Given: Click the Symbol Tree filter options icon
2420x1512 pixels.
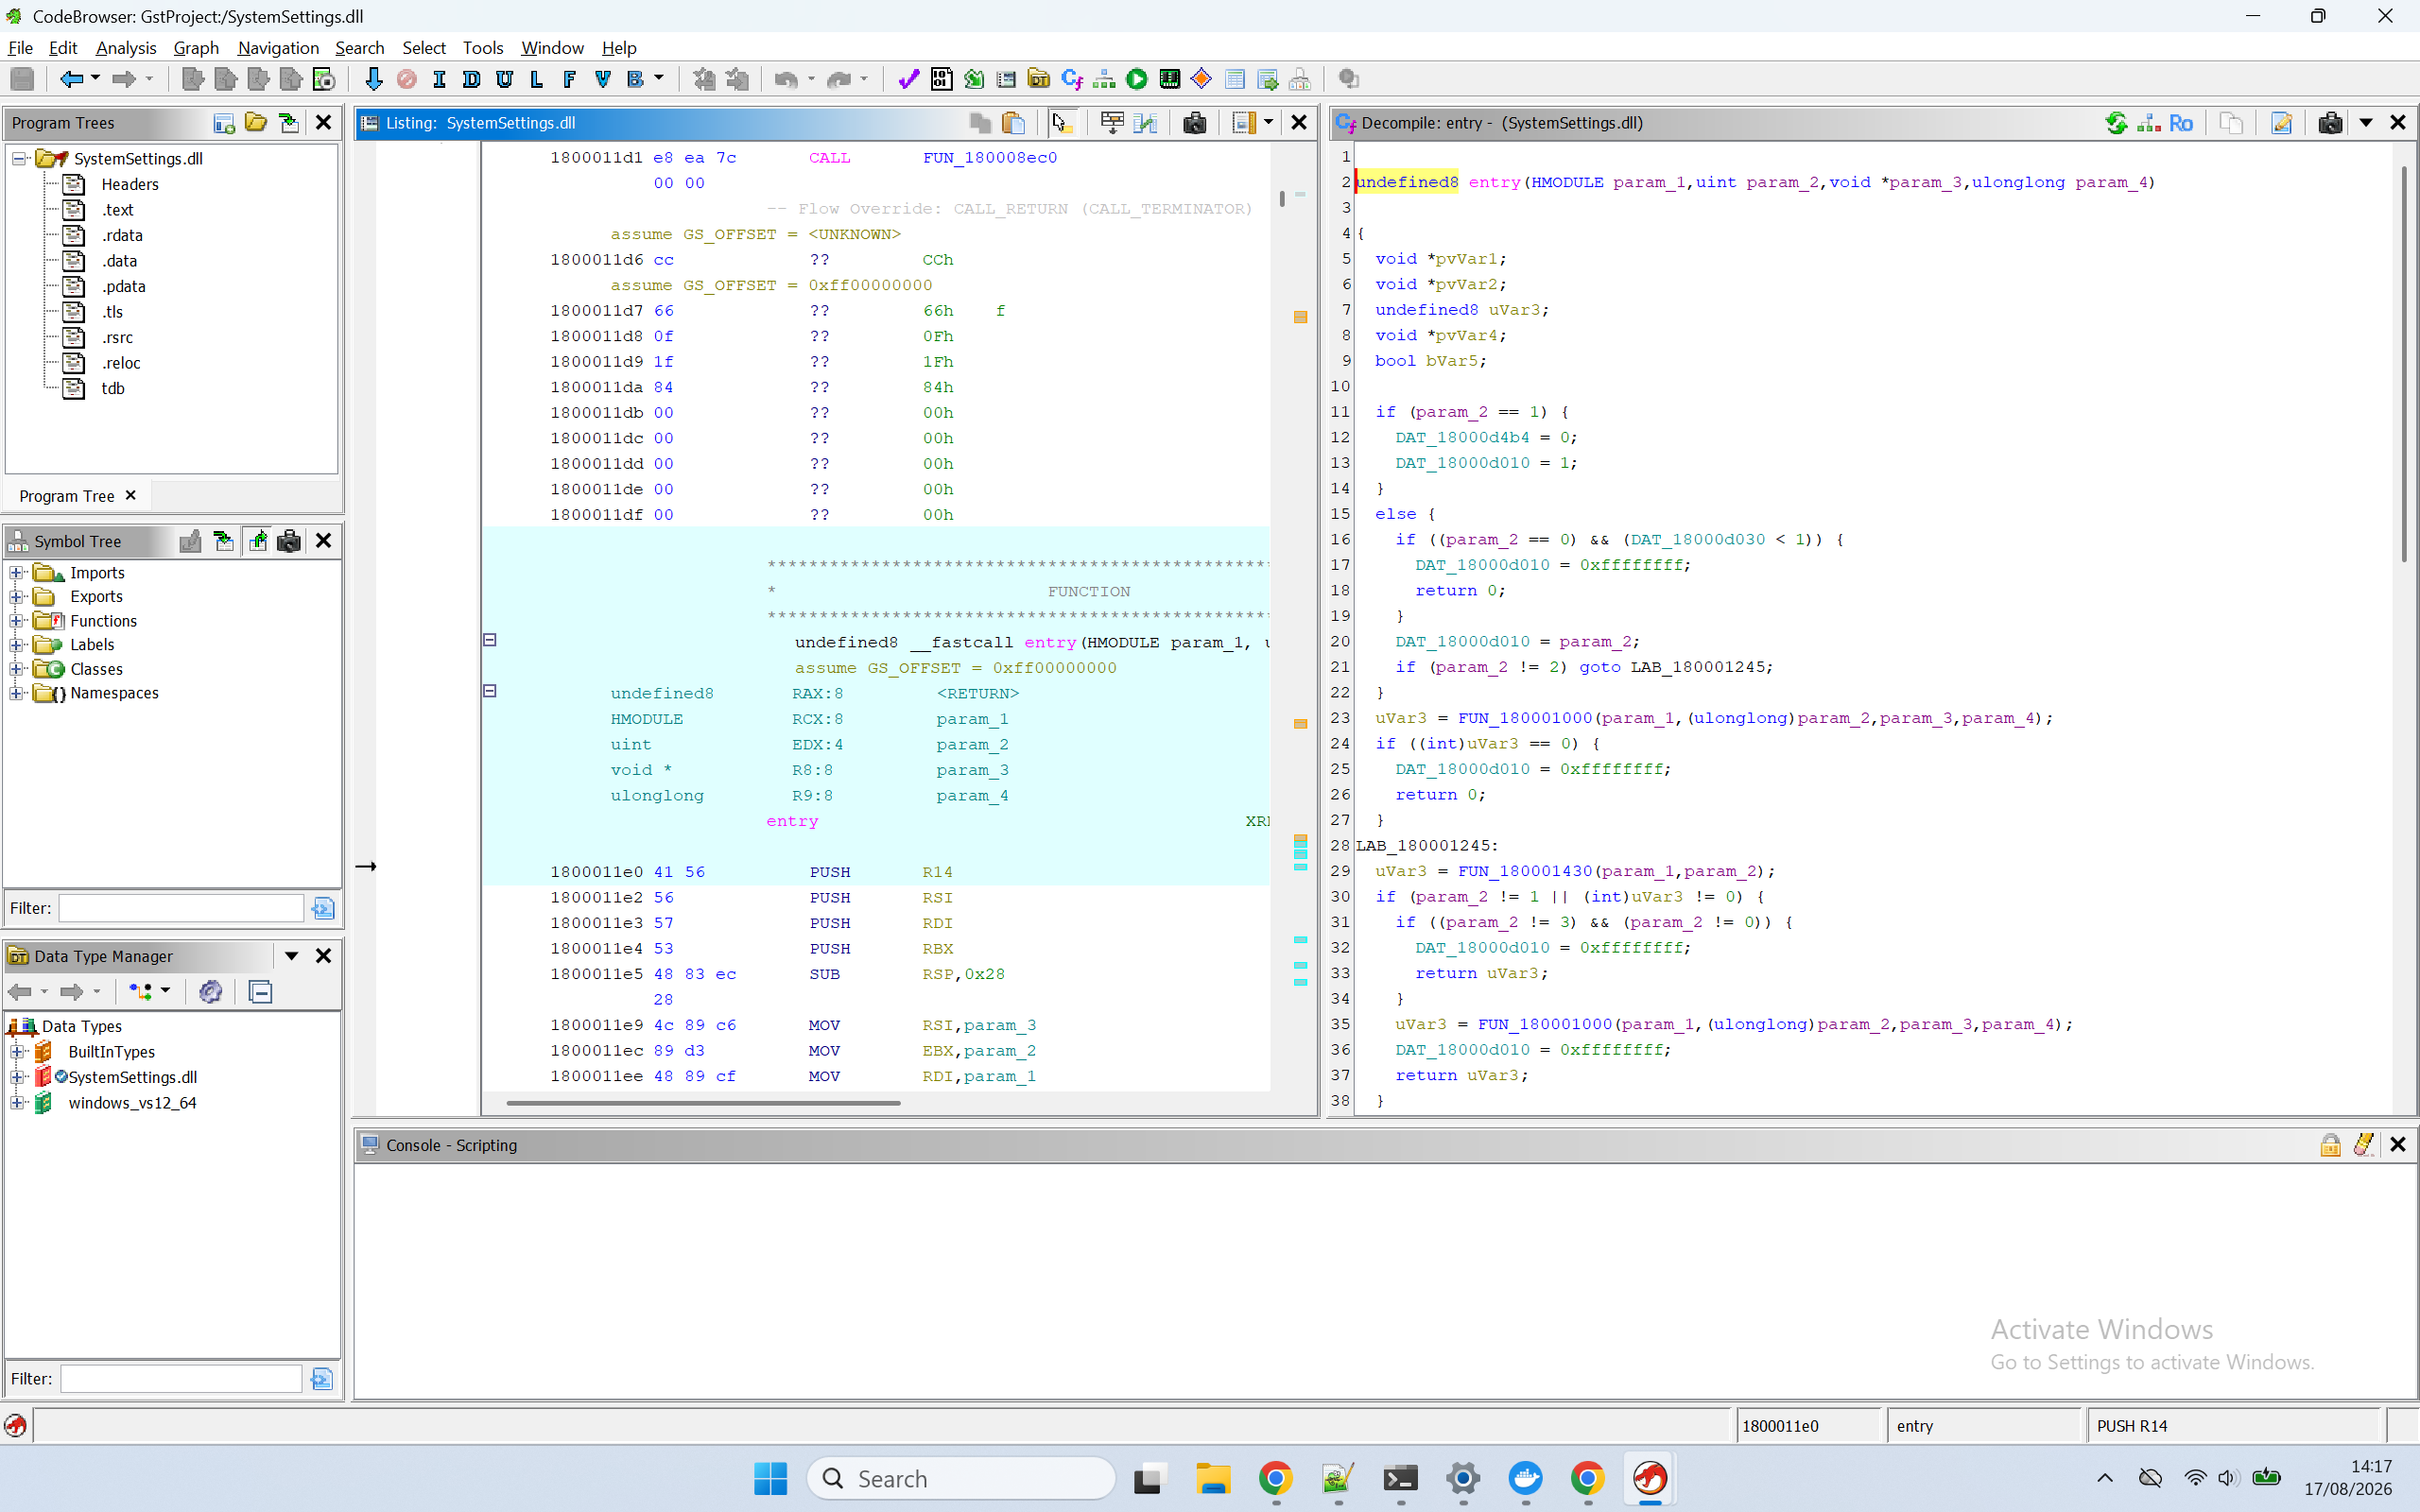Looking at the screenshot, I should click(x=322, y=908).
